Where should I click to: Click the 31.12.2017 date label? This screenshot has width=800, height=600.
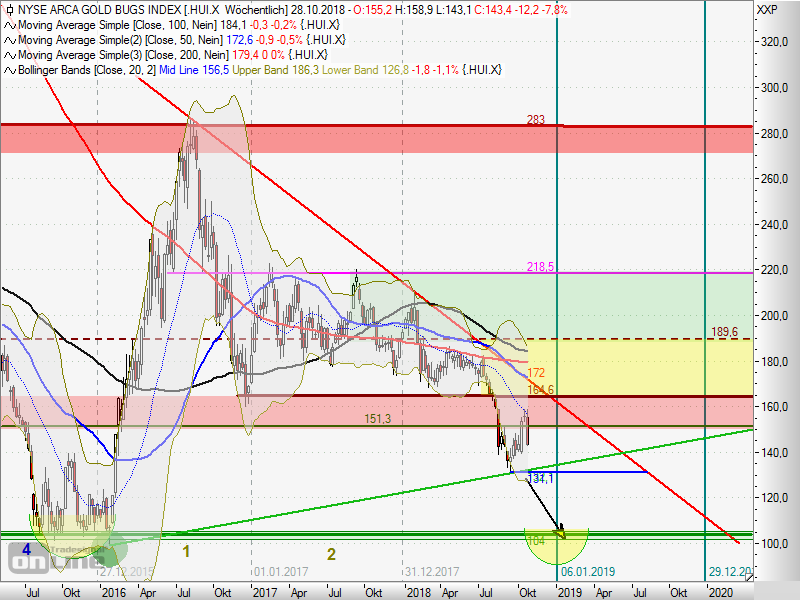pyautogui.click(x=430, y=571)
